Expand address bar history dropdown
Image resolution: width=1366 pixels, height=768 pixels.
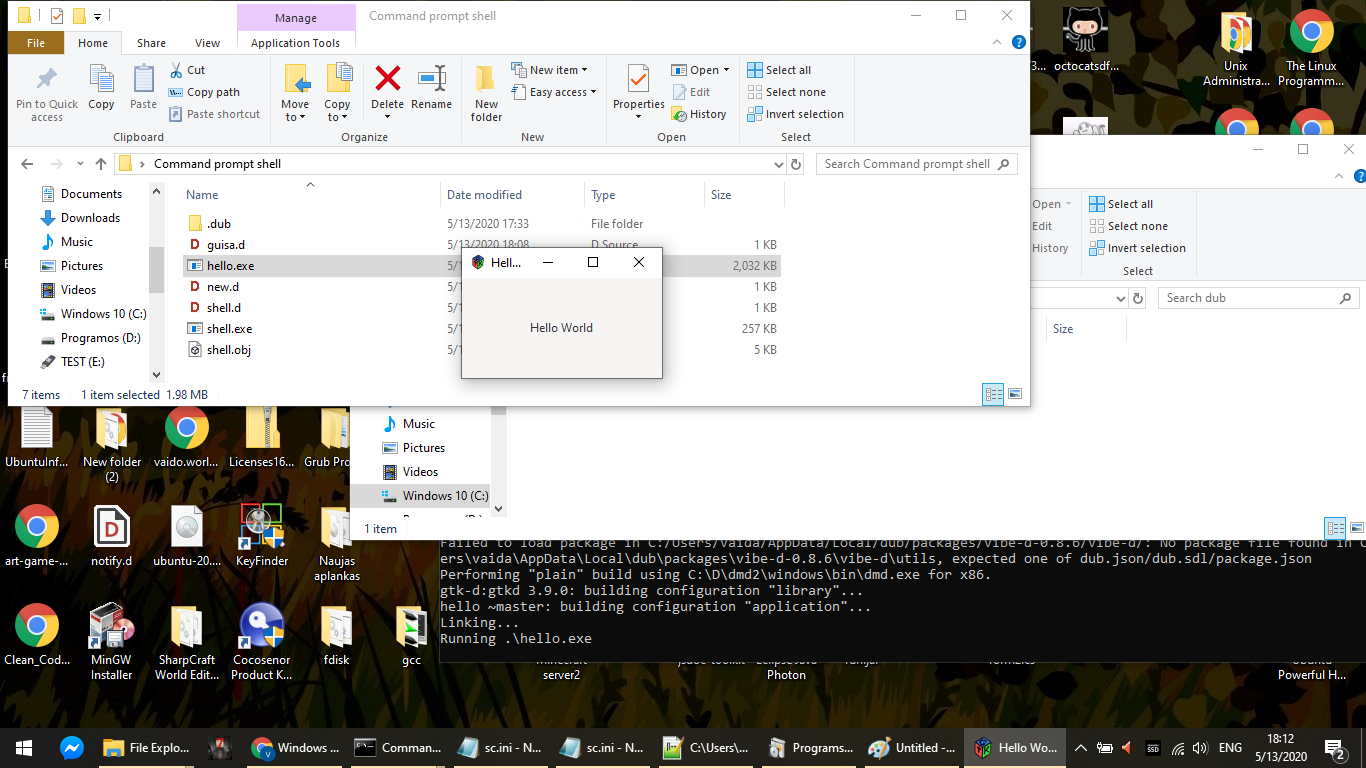coord(779,164)
